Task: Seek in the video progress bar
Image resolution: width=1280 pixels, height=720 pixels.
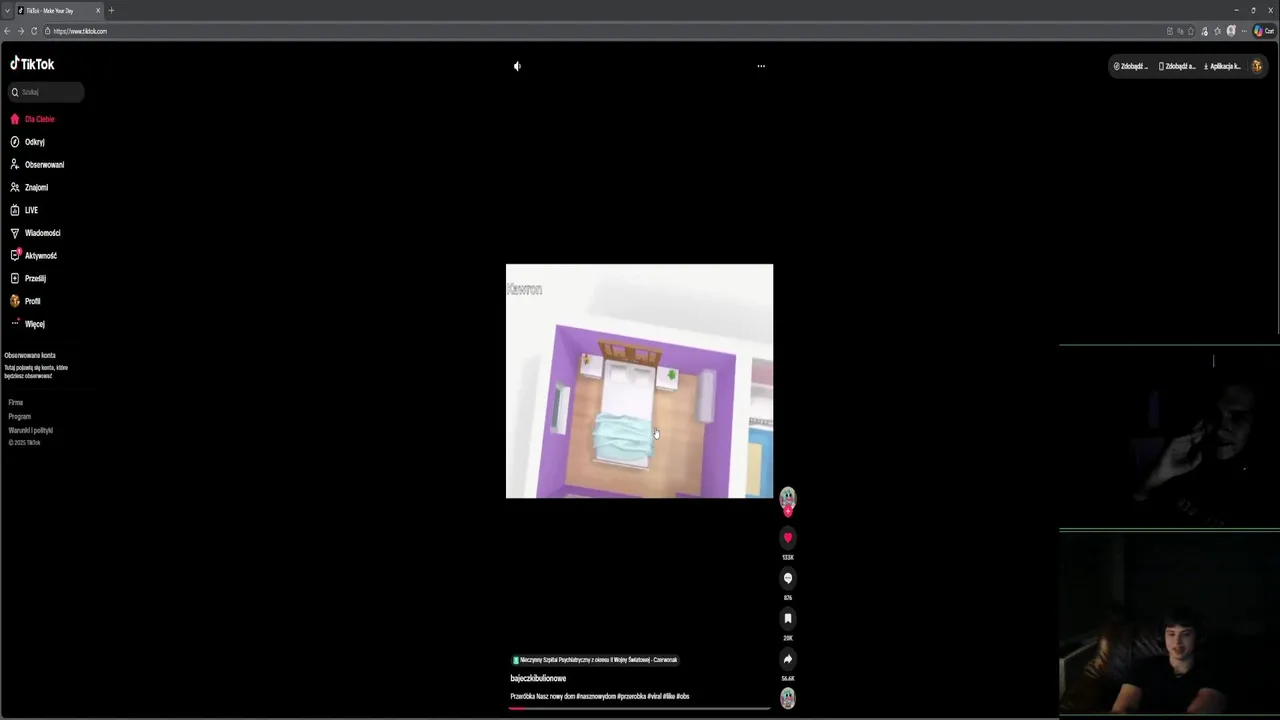Action: [639, 708]
